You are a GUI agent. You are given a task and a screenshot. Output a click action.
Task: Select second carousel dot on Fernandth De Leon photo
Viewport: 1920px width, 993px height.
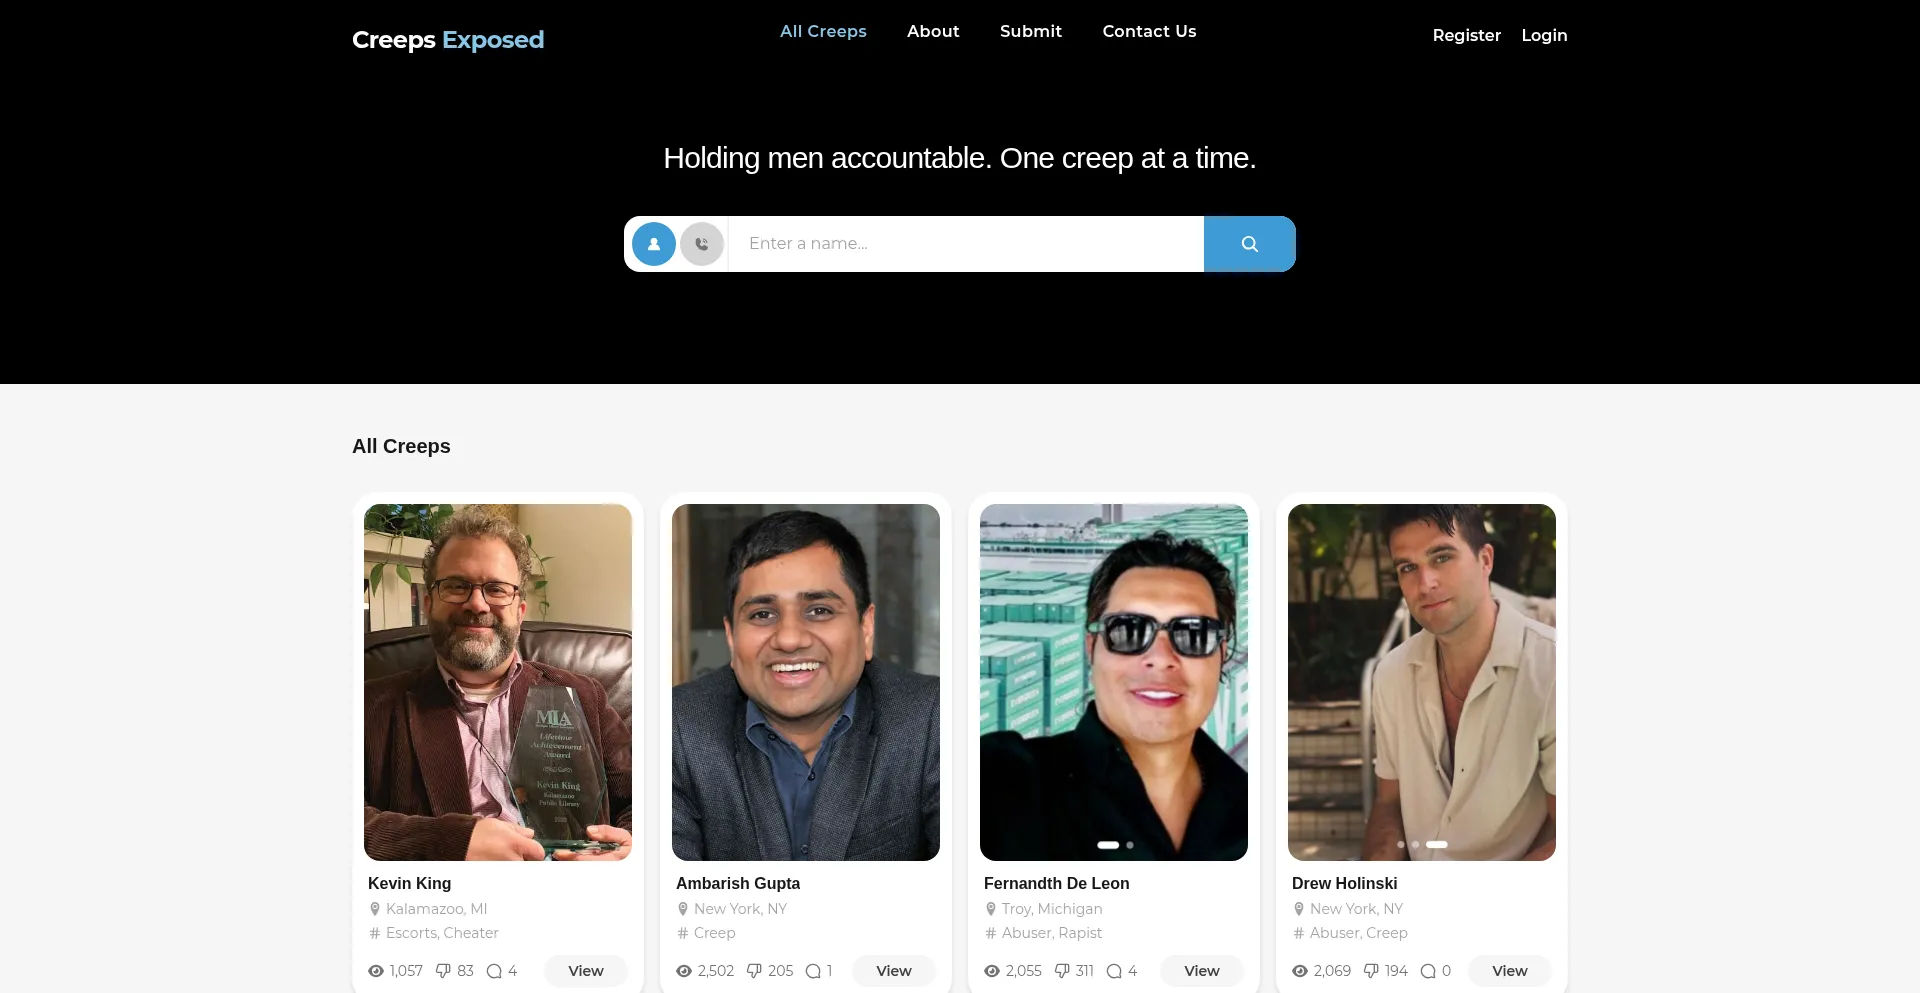click(x=1130, y=845)
